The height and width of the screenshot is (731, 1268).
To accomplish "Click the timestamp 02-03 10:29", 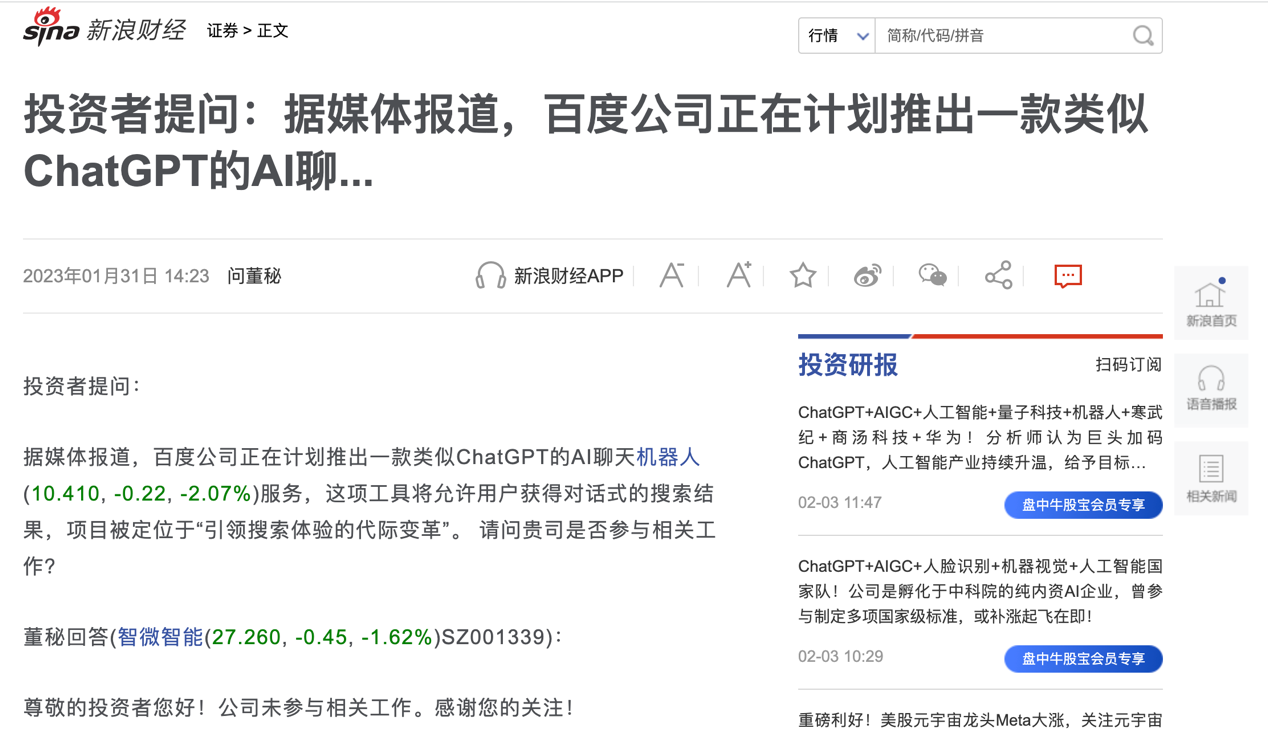I will (840, 656).
